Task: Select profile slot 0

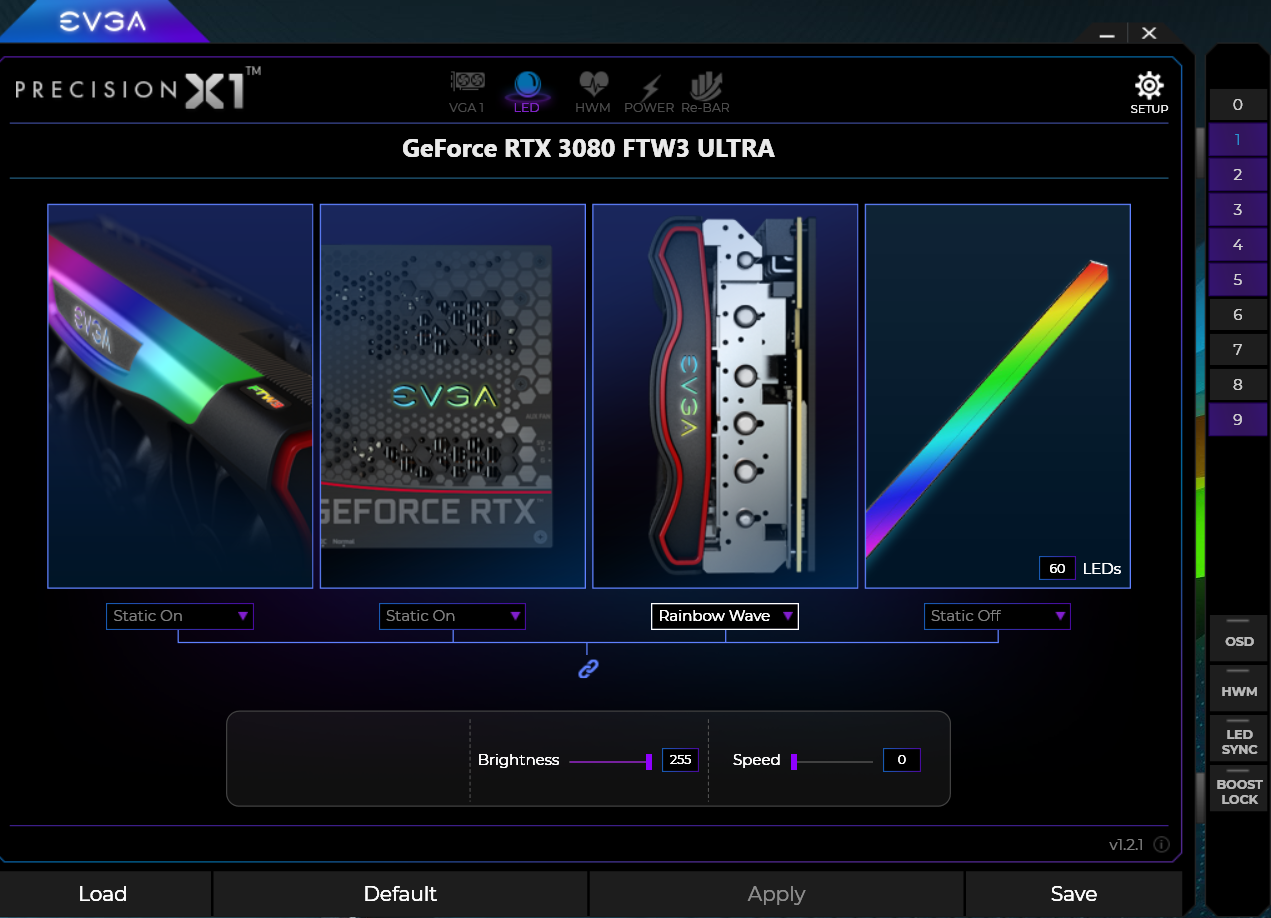Action: coord(1237,105)
